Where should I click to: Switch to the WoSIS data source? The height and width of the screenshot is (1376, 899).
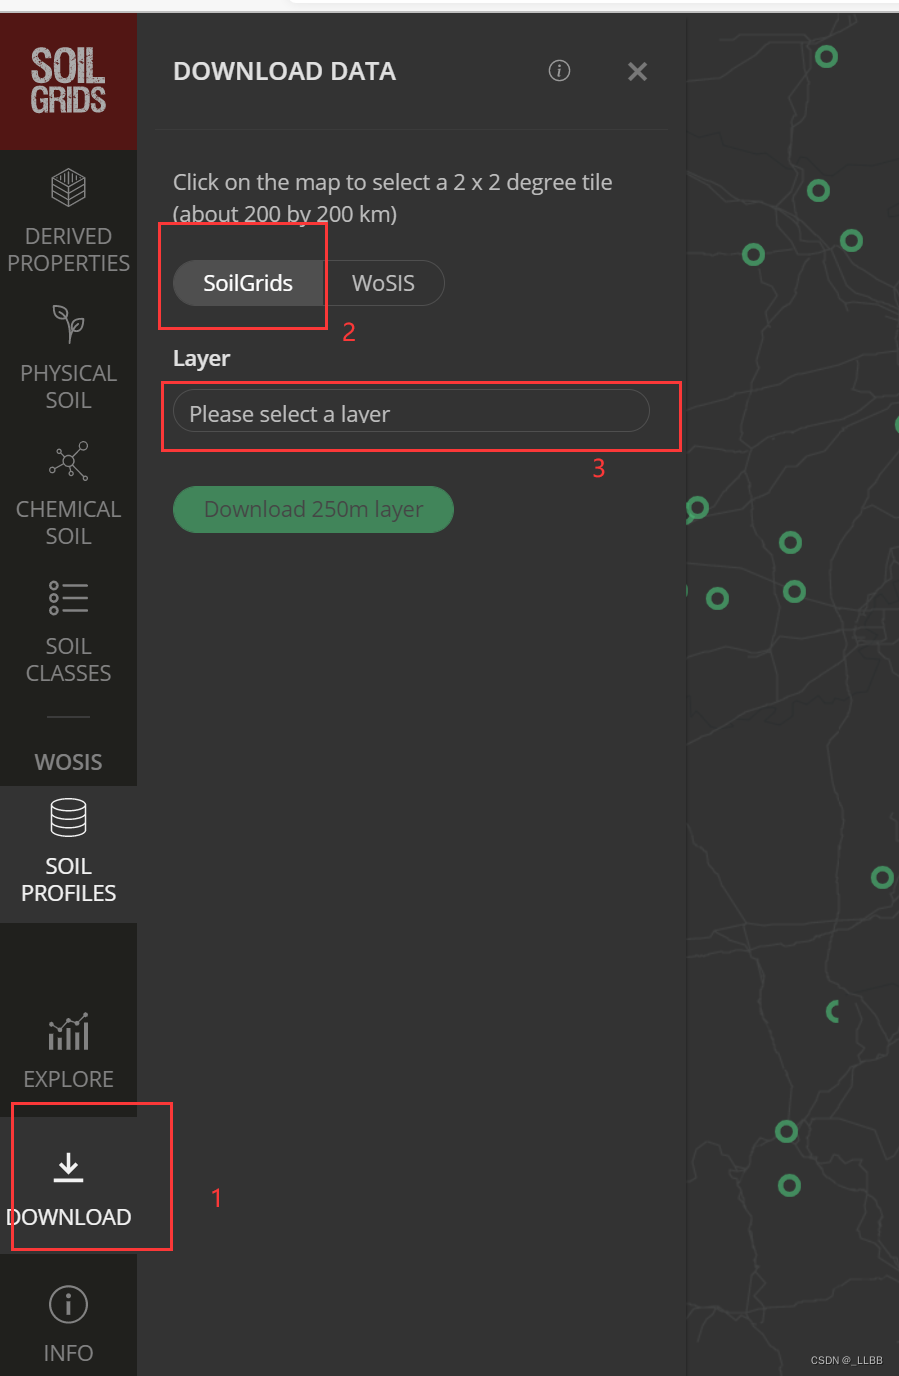[x=383, y=283]
